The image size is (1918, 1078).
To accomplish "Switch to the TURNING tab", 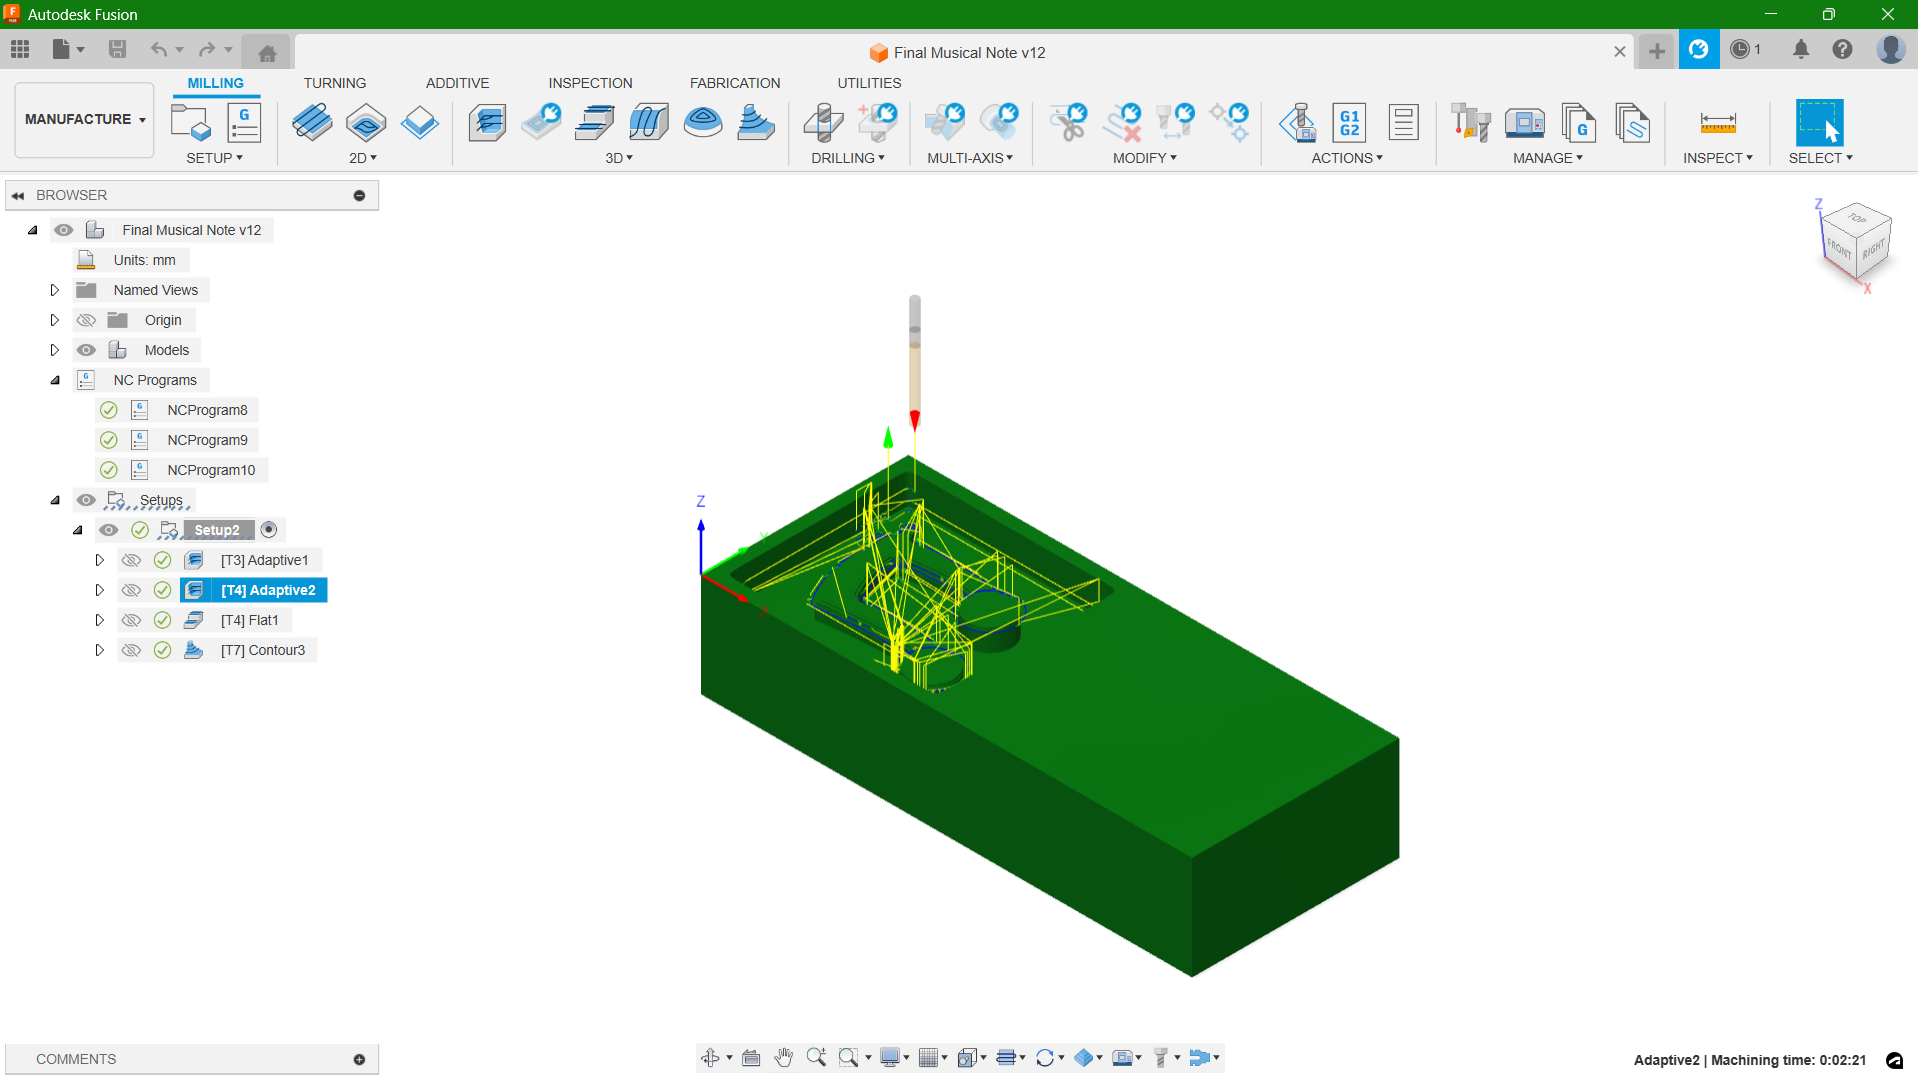I will [x=335, y=83].
